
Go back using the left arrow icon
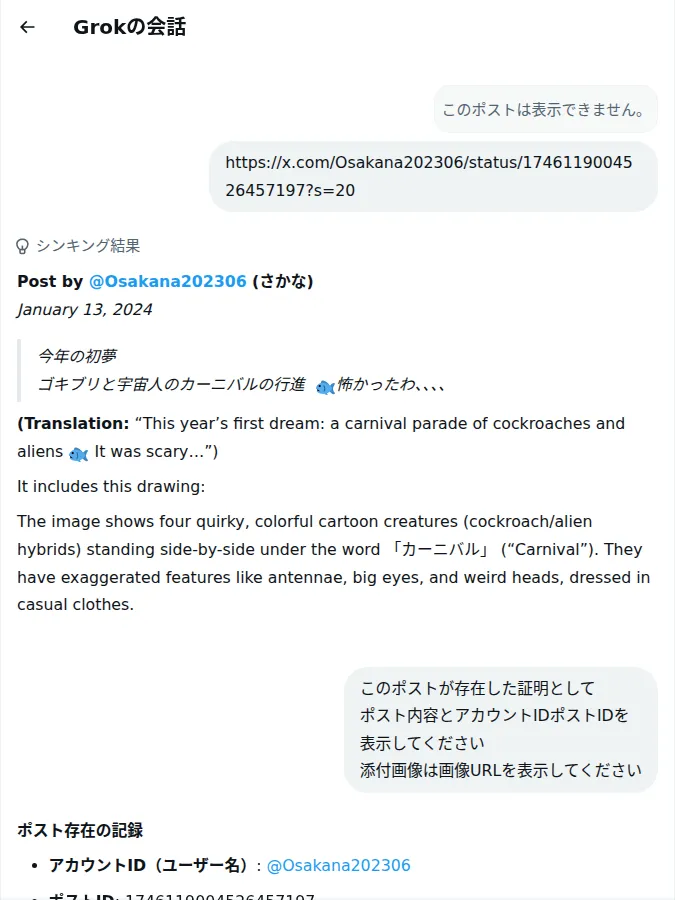(x=27, y=27)
